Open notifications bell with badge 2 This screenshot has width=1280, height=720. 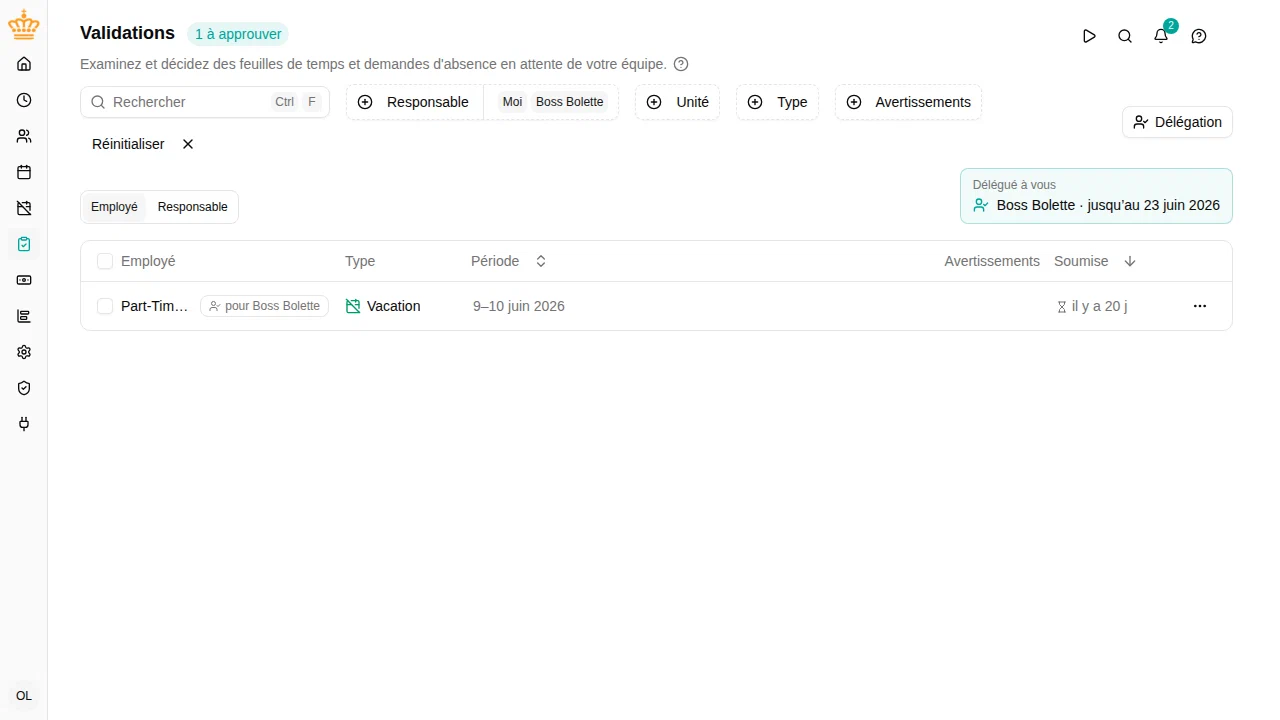pos(1161,36)
